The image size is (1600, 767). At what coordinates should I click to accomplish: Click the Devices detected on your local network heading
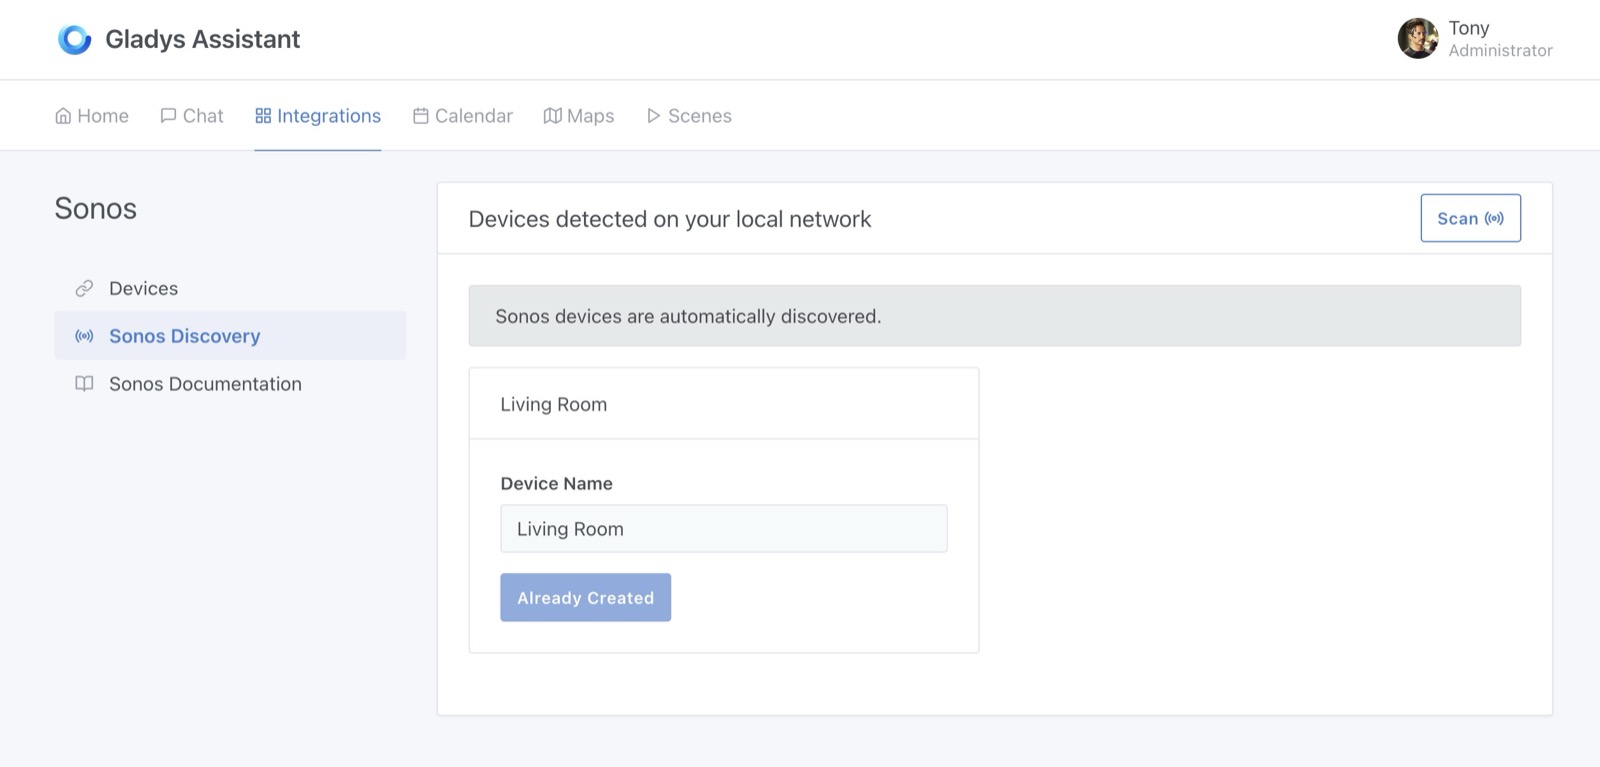coord(669,219)
